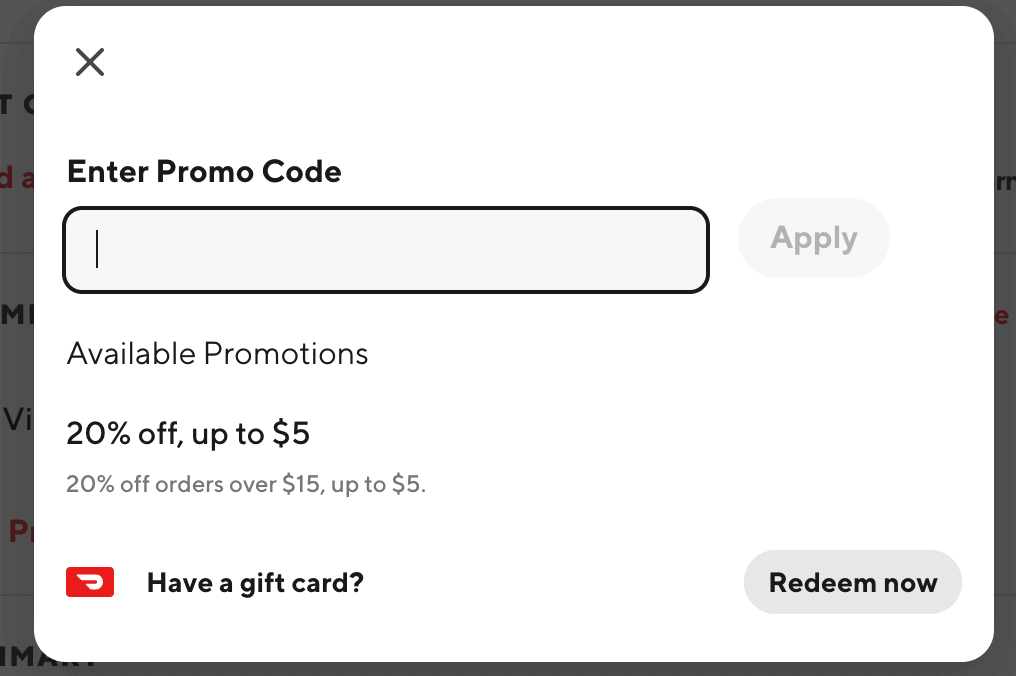Click the Enter Promo Code heading

click(204, 172)
